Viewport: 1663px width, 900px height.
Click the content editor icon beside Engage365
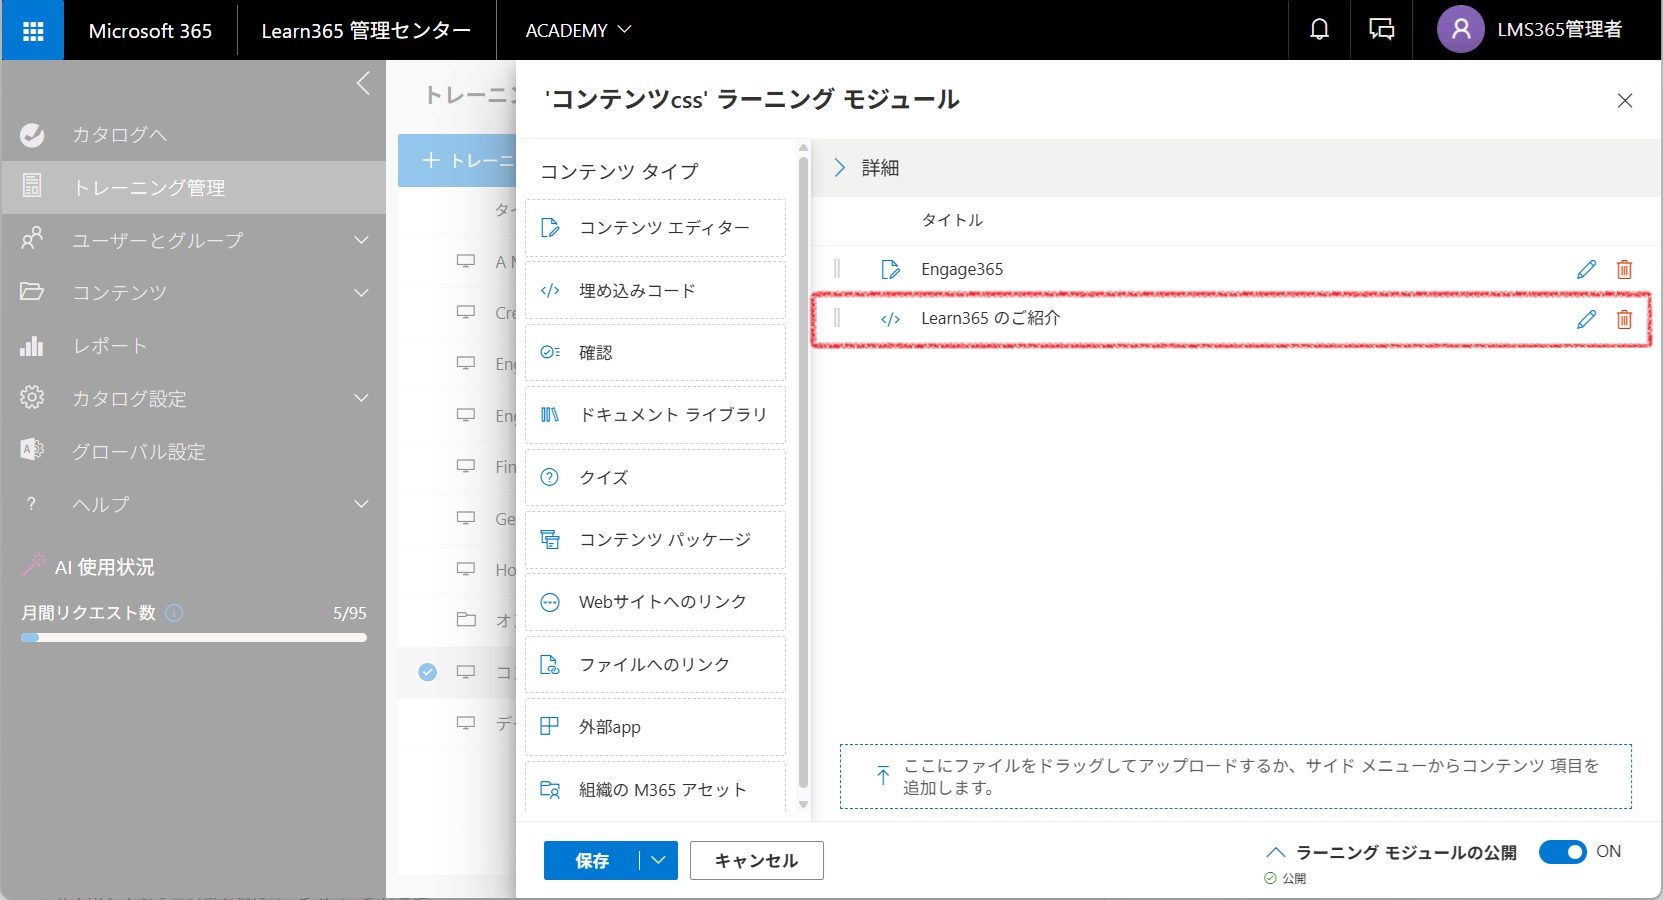[x=890, y=269]
